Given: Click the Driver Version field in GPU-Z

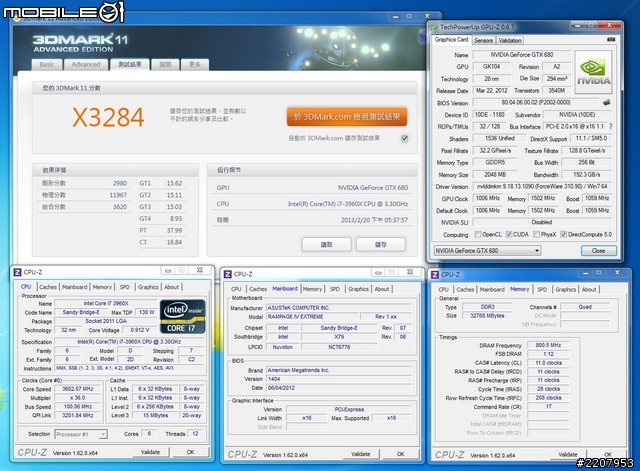Looking at the screenshot, I should [x=542, y=187].
